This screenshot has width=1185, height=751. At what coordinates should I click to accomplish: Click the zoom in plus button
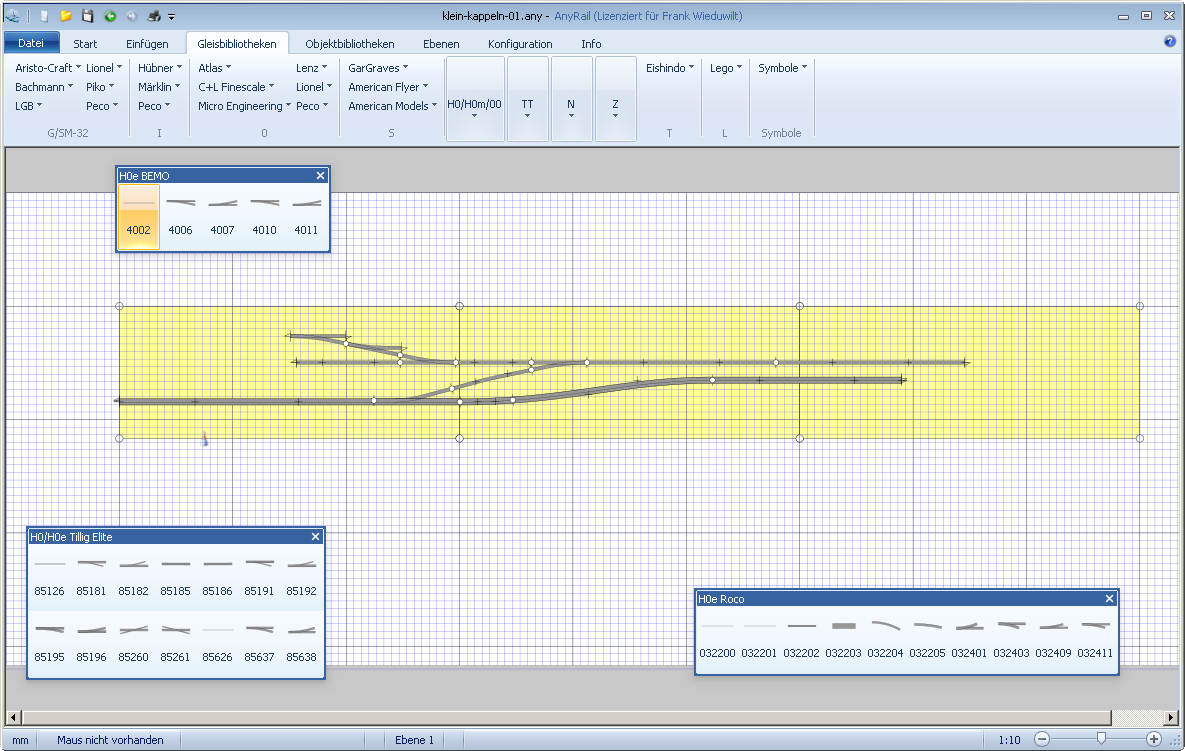click(1153, 739)
